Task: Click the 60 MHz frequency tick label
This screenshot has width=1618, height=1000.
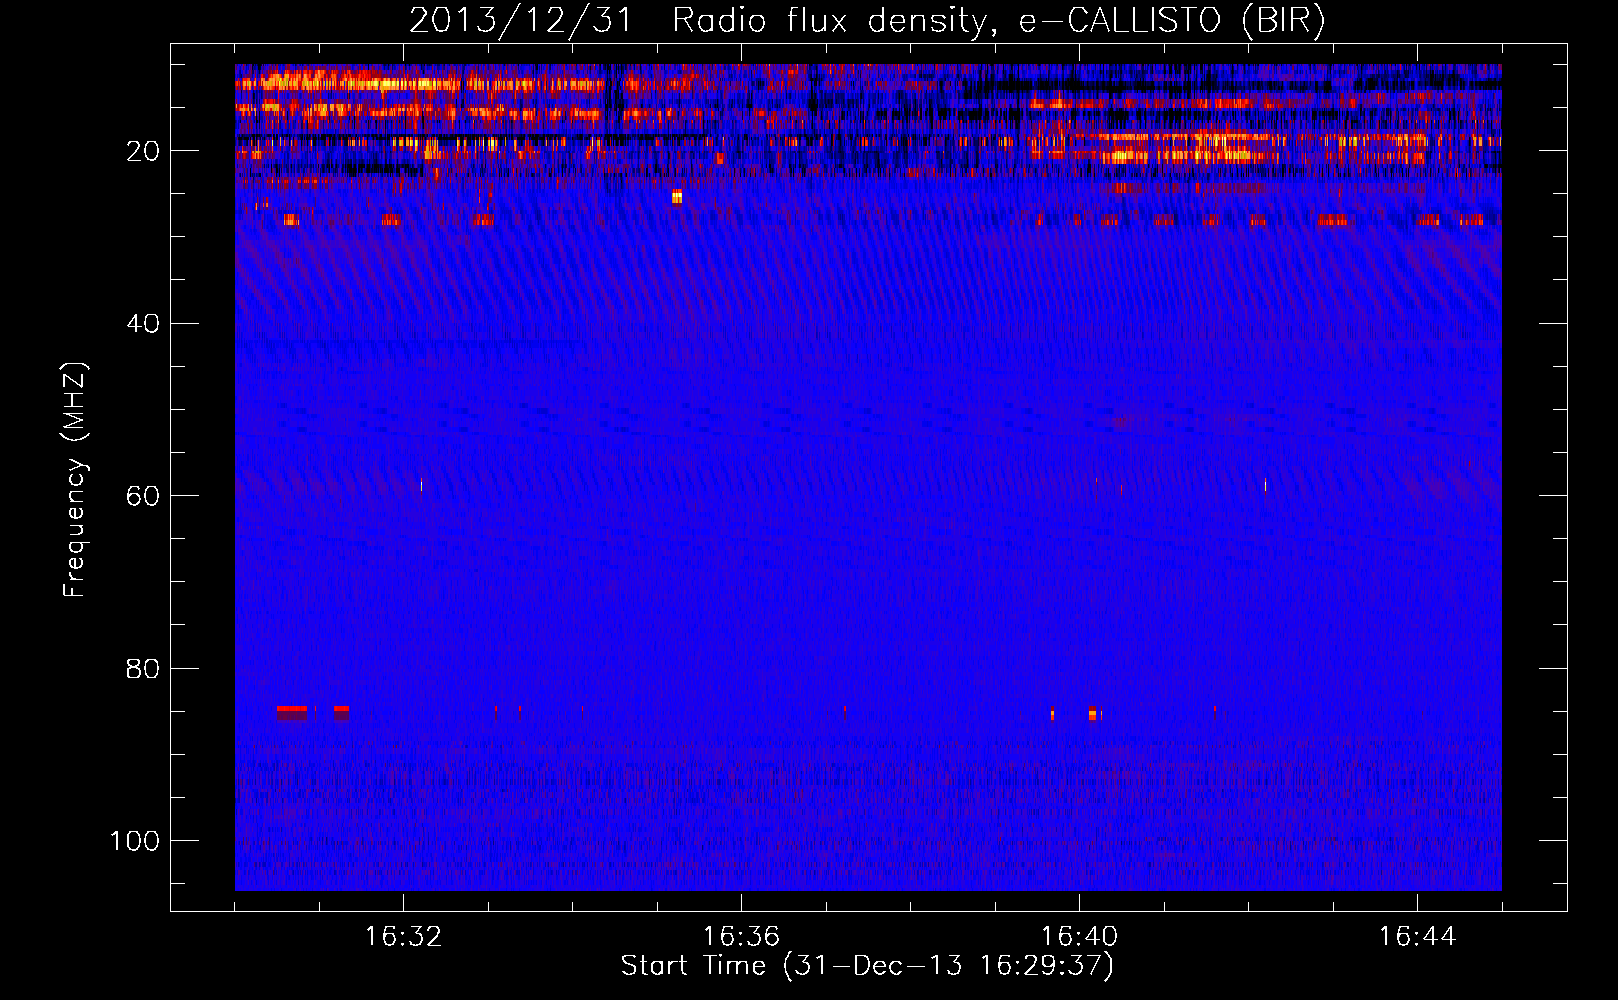Action: pos(144,496)
